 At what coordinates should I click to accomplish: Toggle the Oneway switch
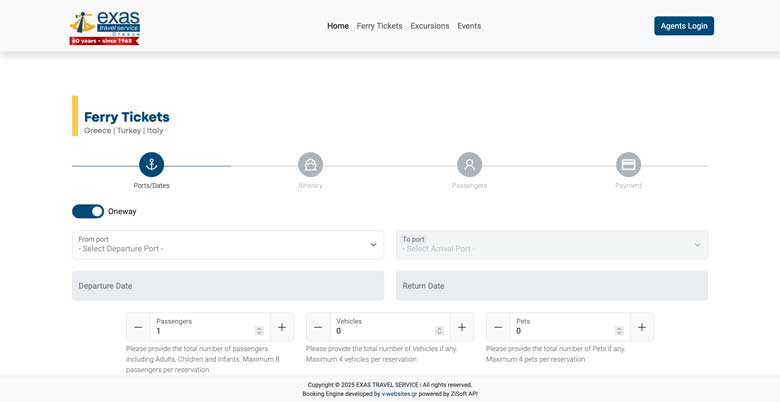point(88,211)
